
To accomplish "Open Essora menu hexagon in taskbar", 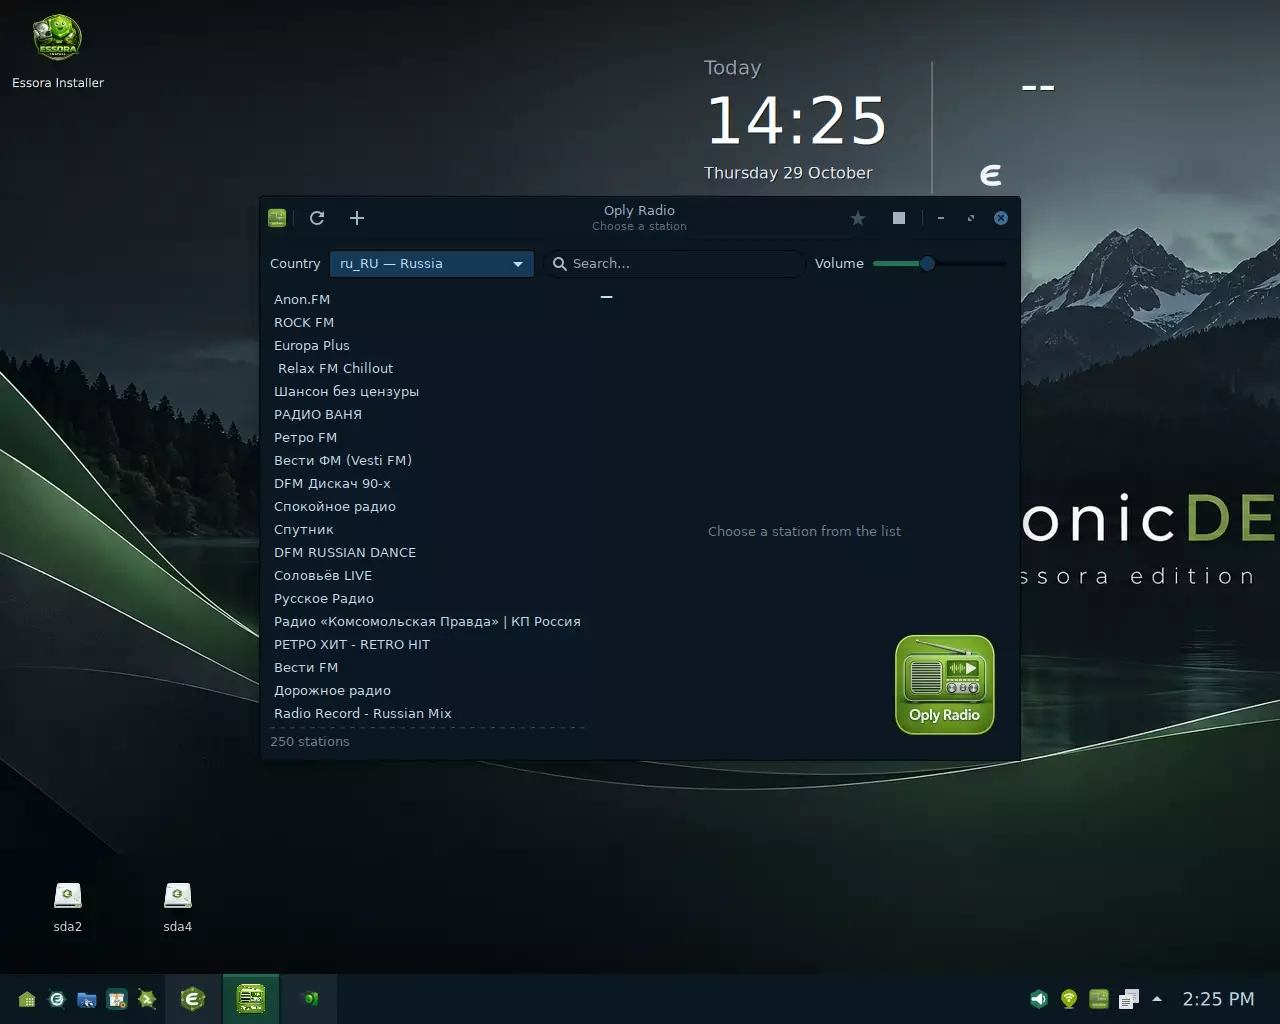I will (x=193, y=998).
